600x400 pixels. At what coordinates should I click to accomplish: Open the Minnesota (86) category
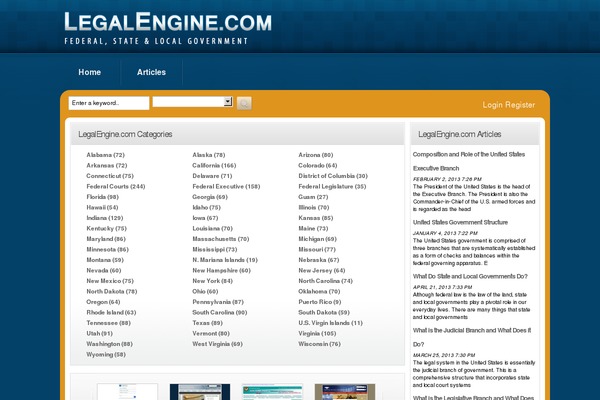[x=107, y=250]
